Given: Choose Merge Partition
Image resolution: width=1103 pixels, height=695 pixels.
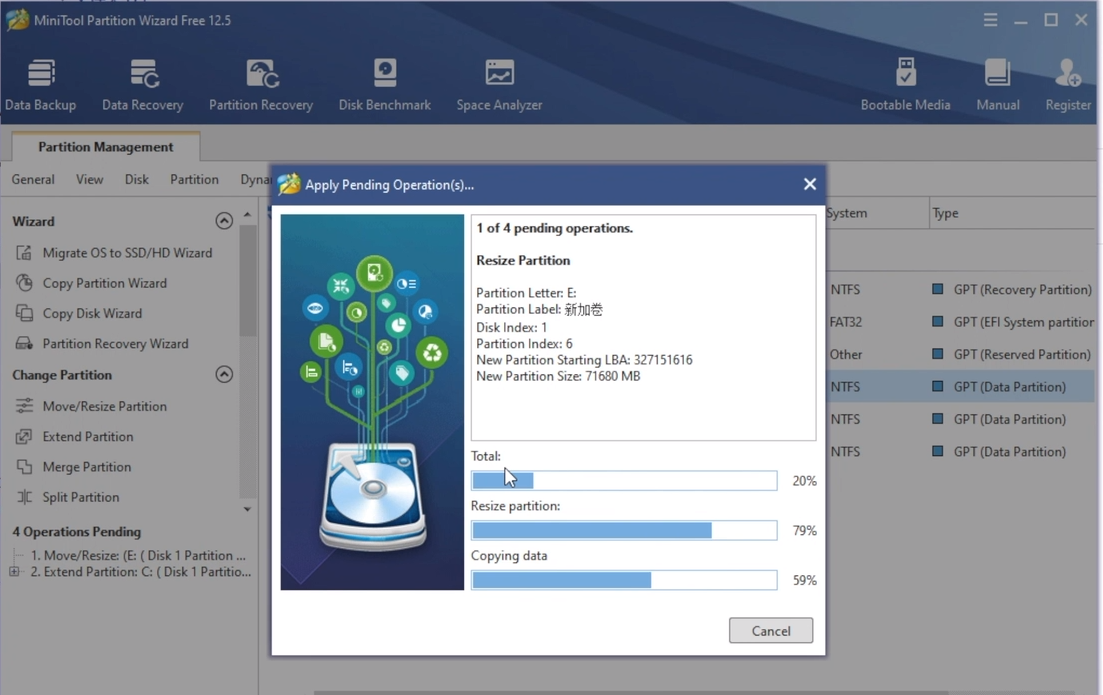Looking at the screenshot, I should point(87,466).
